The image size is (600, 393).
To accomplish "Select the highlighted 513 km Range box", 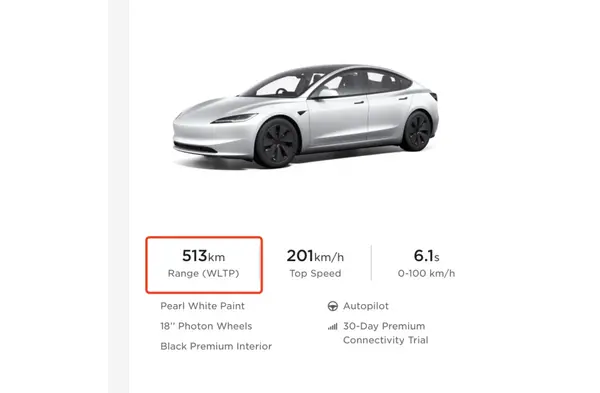I will 204,265.
